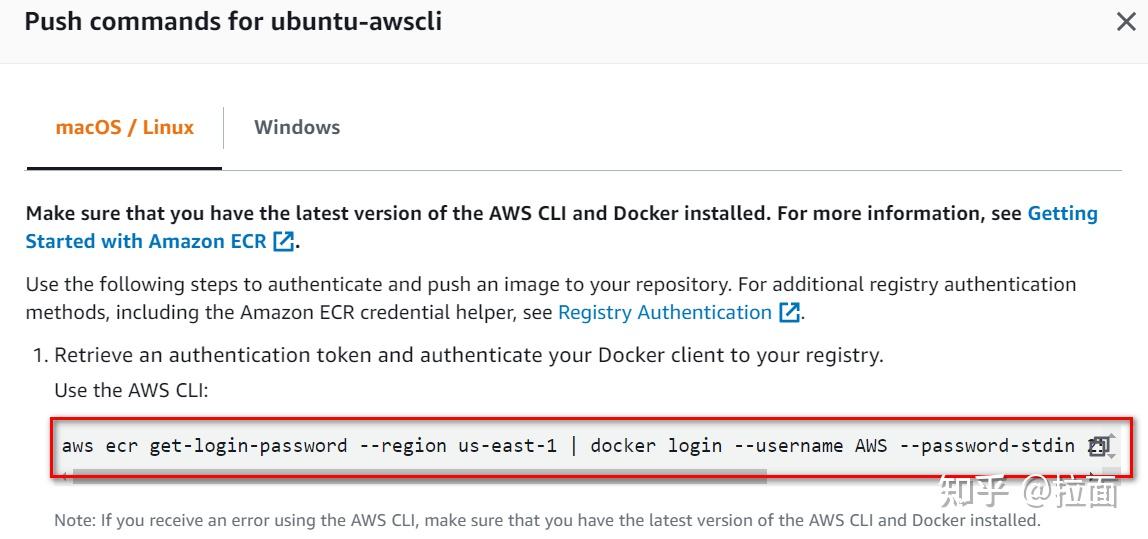
Task: Click the scroll arrows at command box right edge
Action: 1111,447
